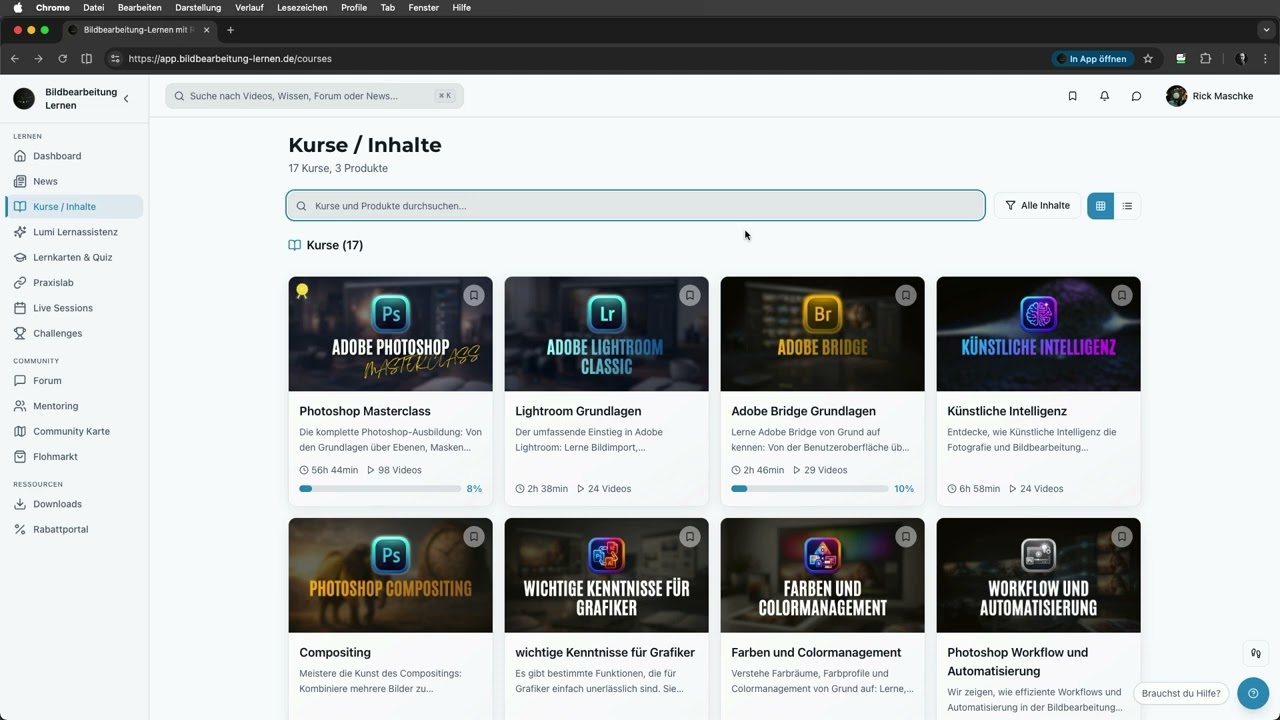Image resolution: width=1280 pixels, height=720 pixels.
Task: Open notifications bell in header
Action: pos(1104,96)
